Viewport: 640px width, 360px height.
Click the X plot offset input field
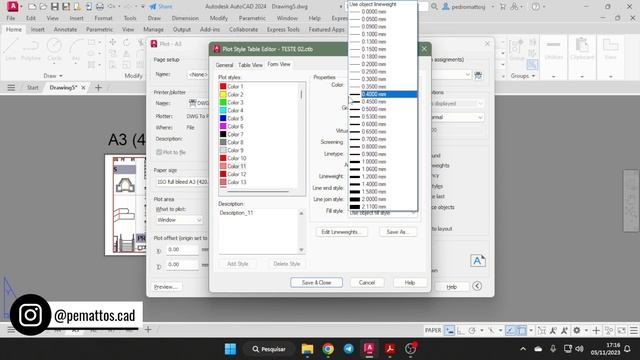[x=182, y=249]
